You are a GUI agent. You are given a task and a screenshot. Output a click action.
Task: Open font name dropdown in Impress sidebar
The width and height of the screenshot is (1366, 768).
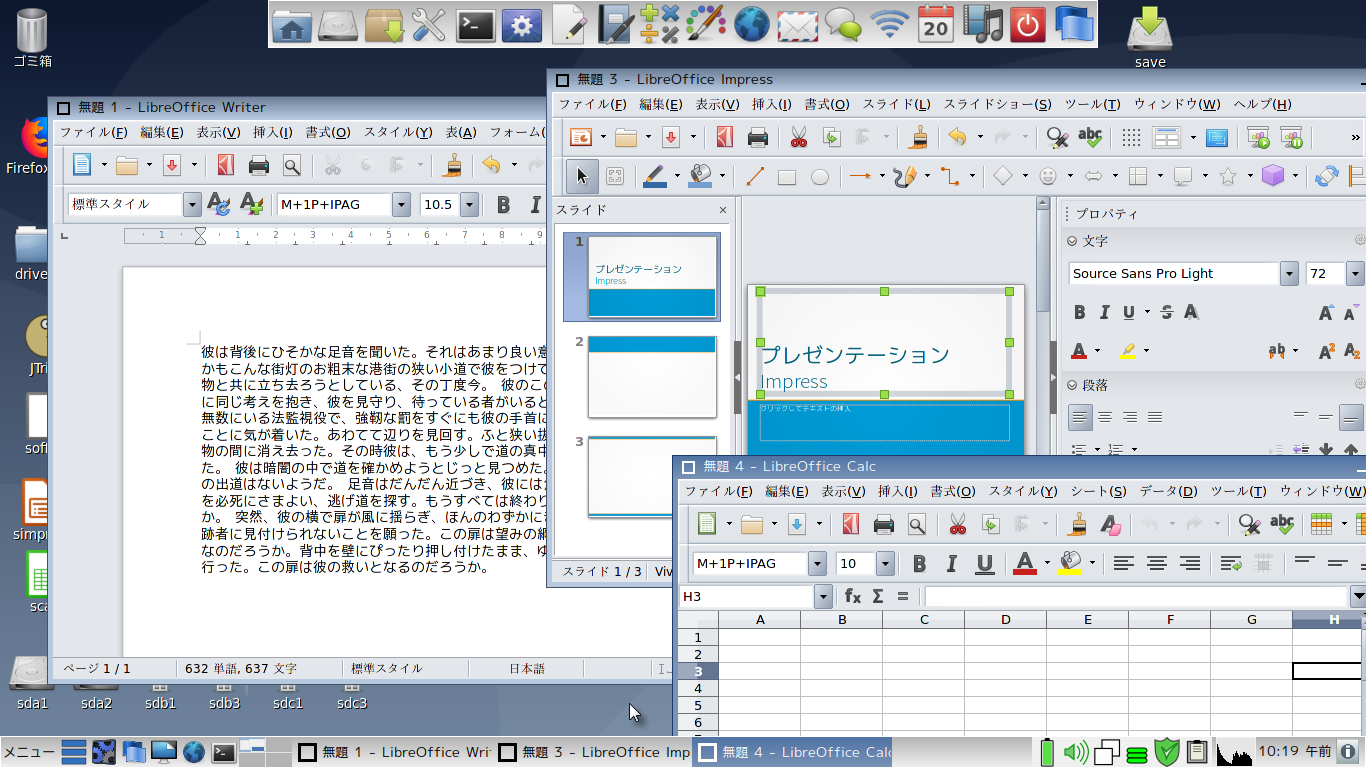[1289, 273]
